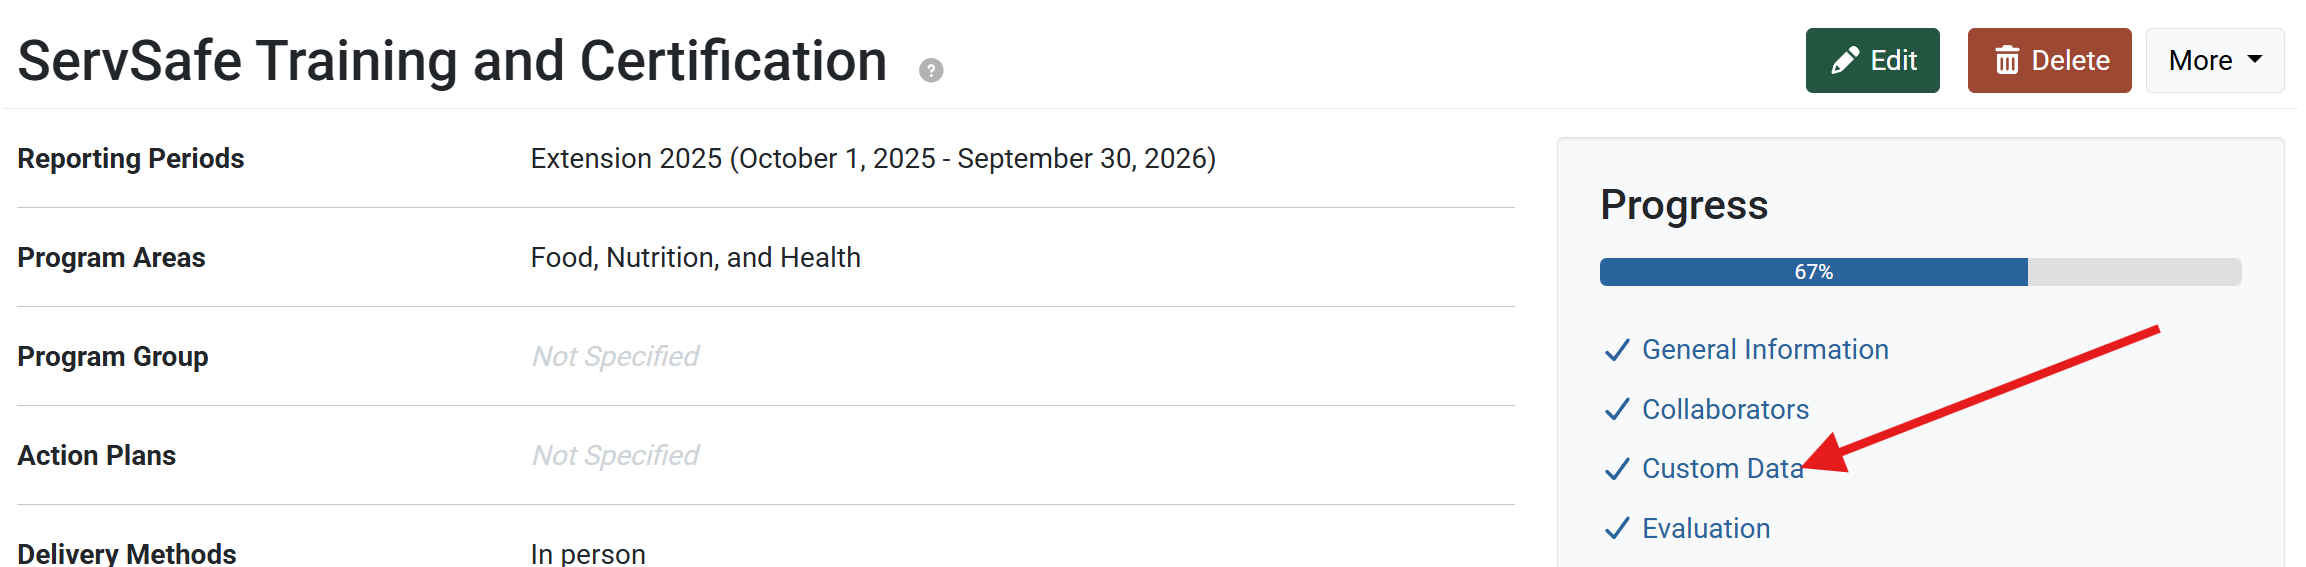Expand the More dropdown menu

(x=2214, y=61)
